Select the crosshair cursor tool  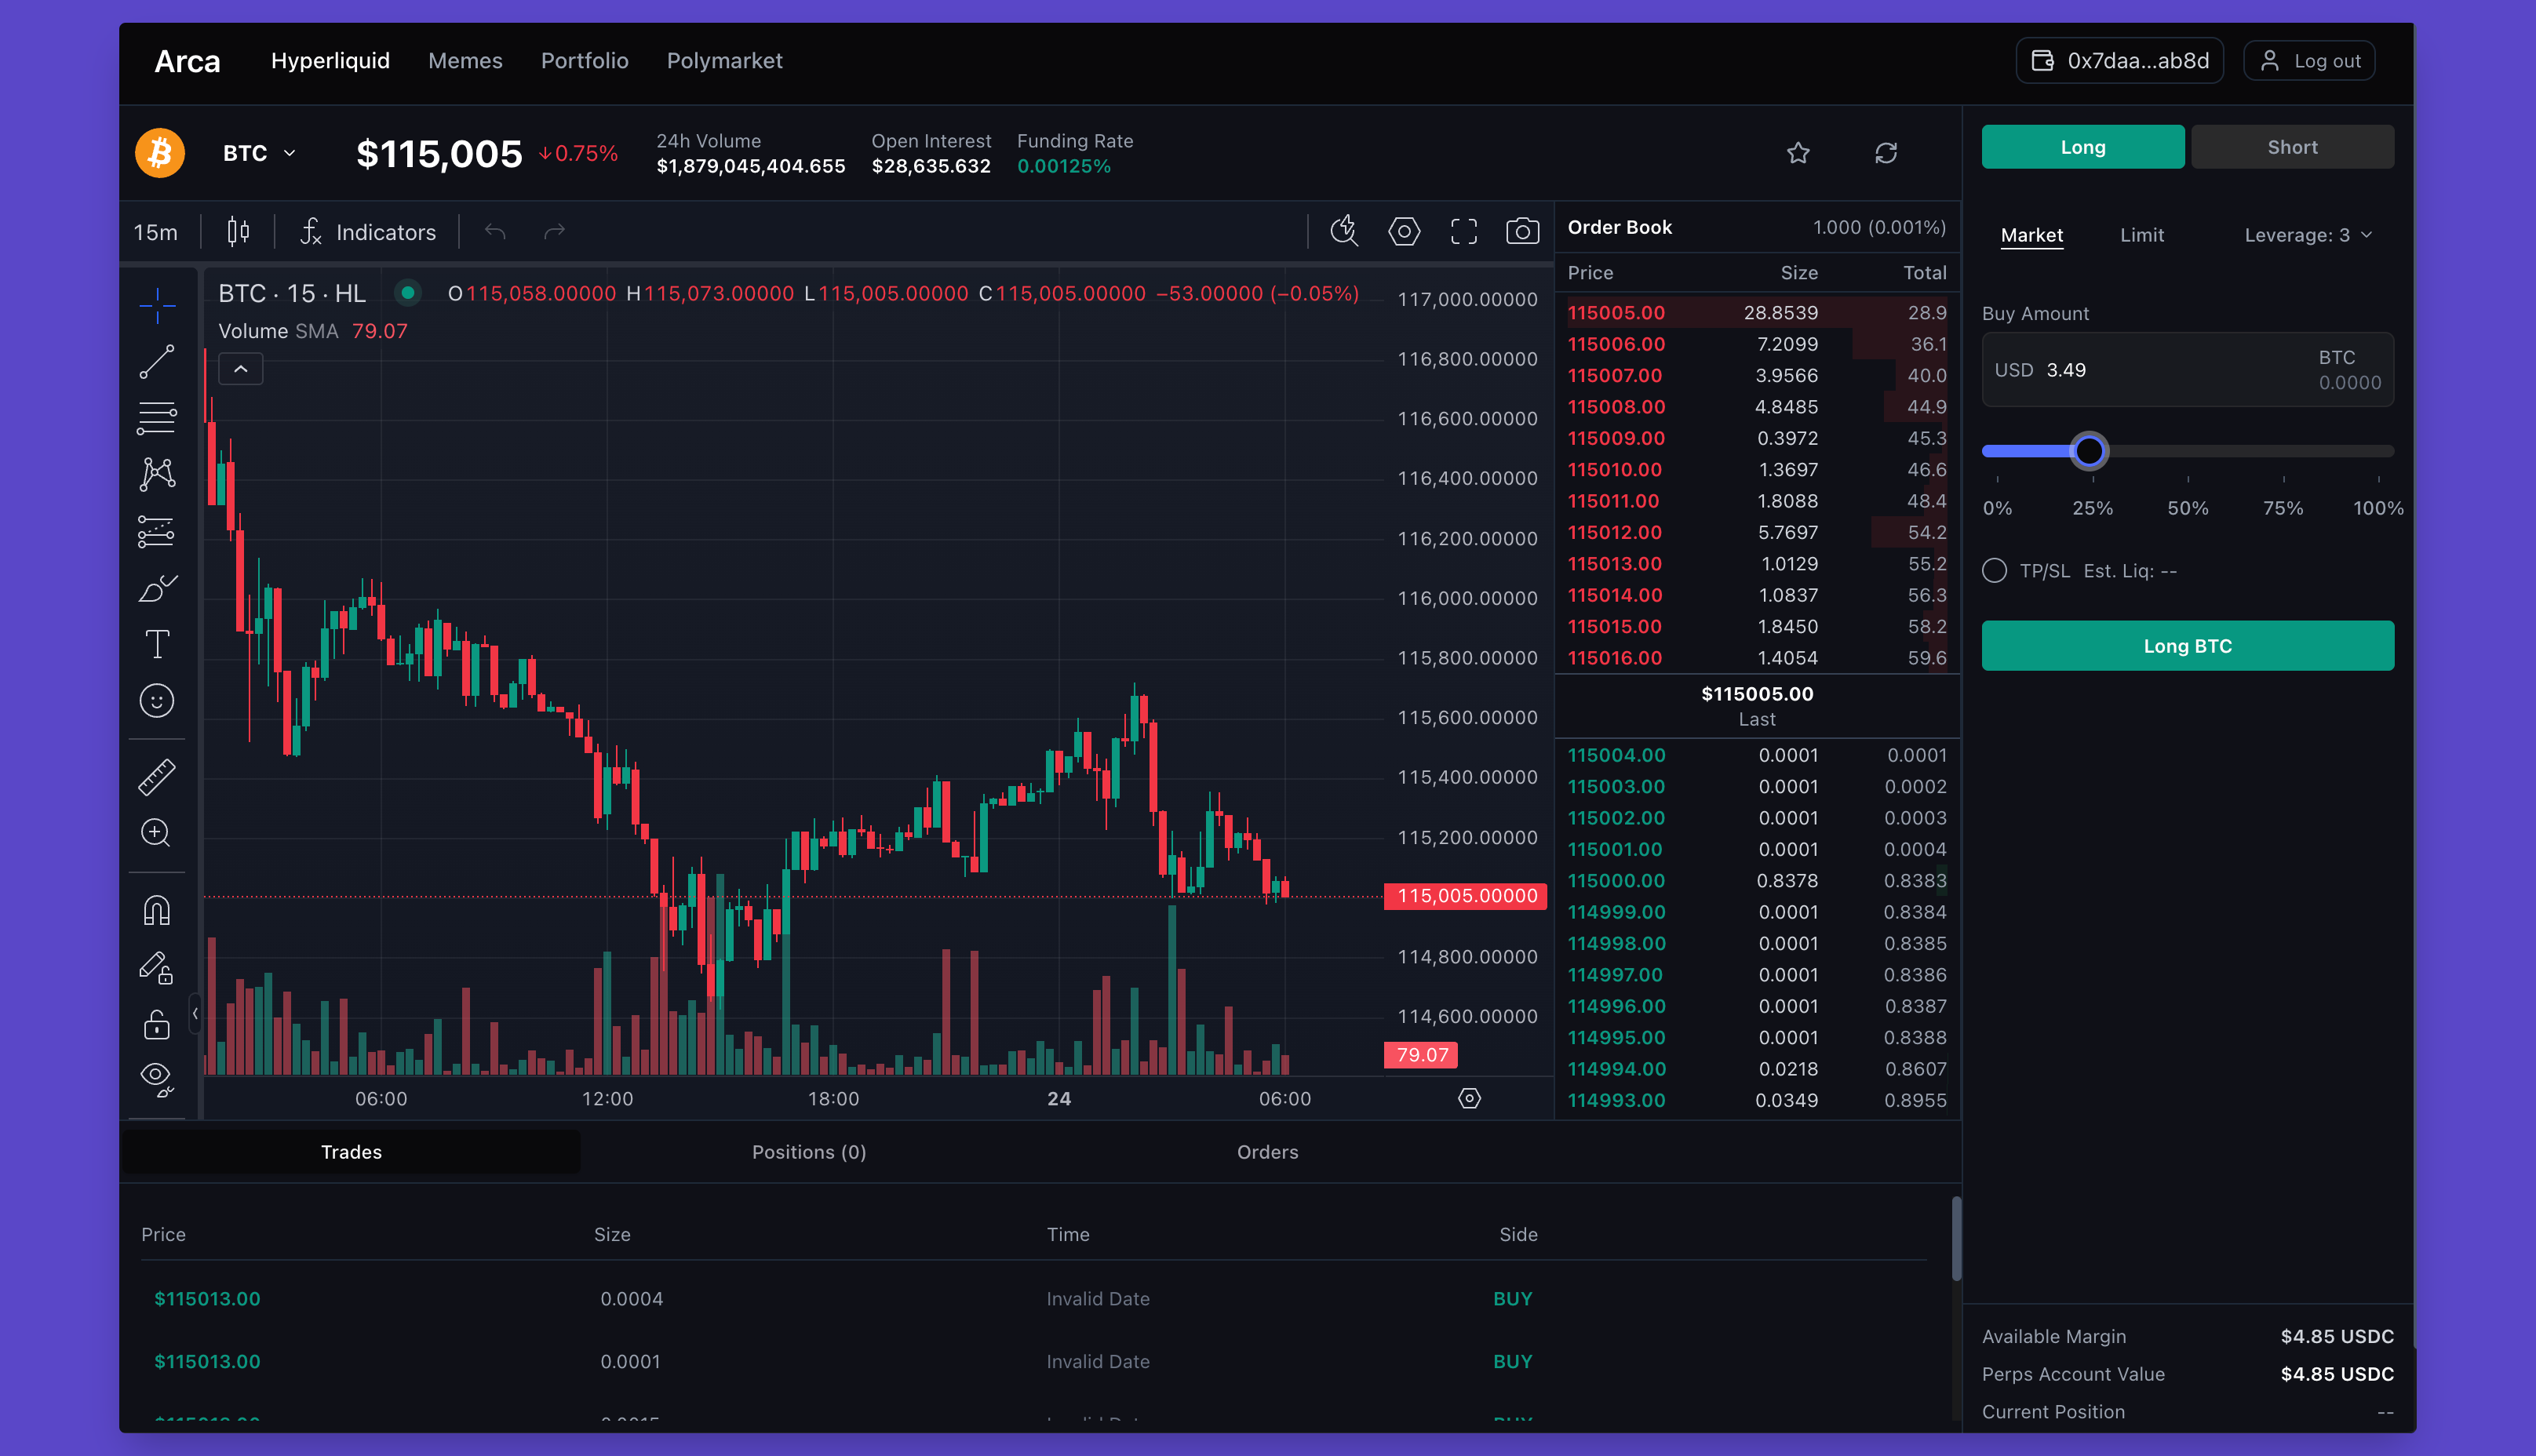point(157,305)
